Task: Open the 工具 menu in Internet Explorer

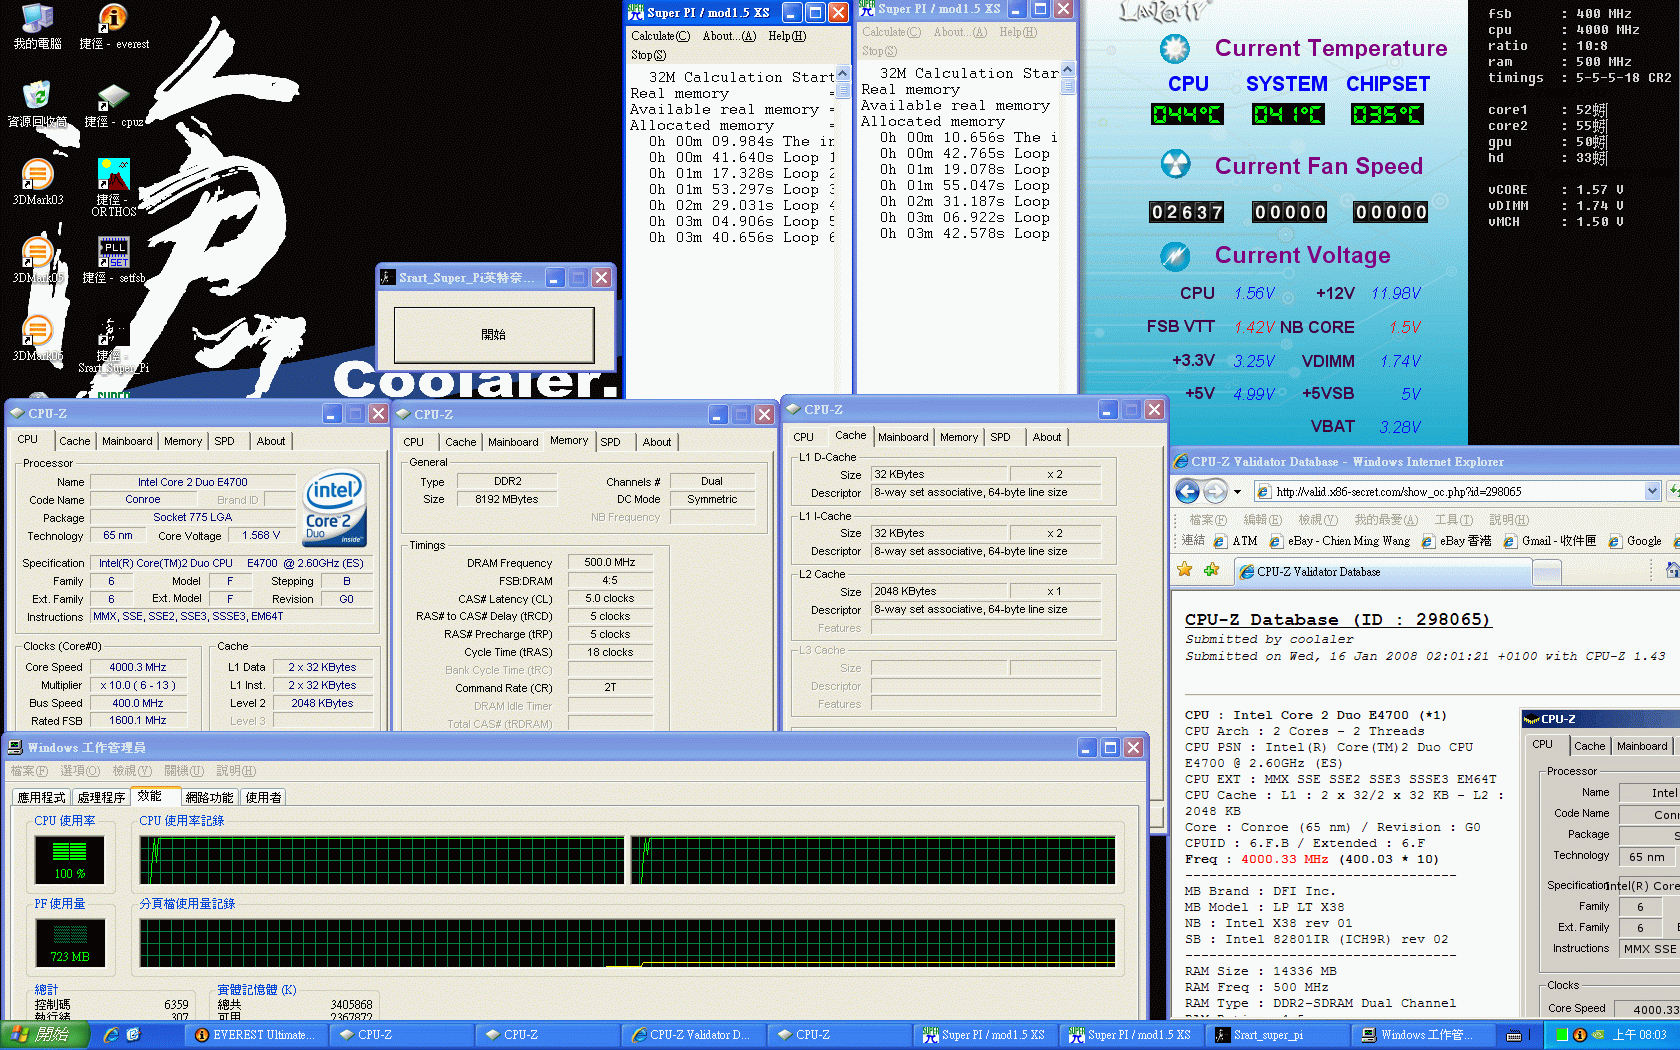Action: 1453,519
